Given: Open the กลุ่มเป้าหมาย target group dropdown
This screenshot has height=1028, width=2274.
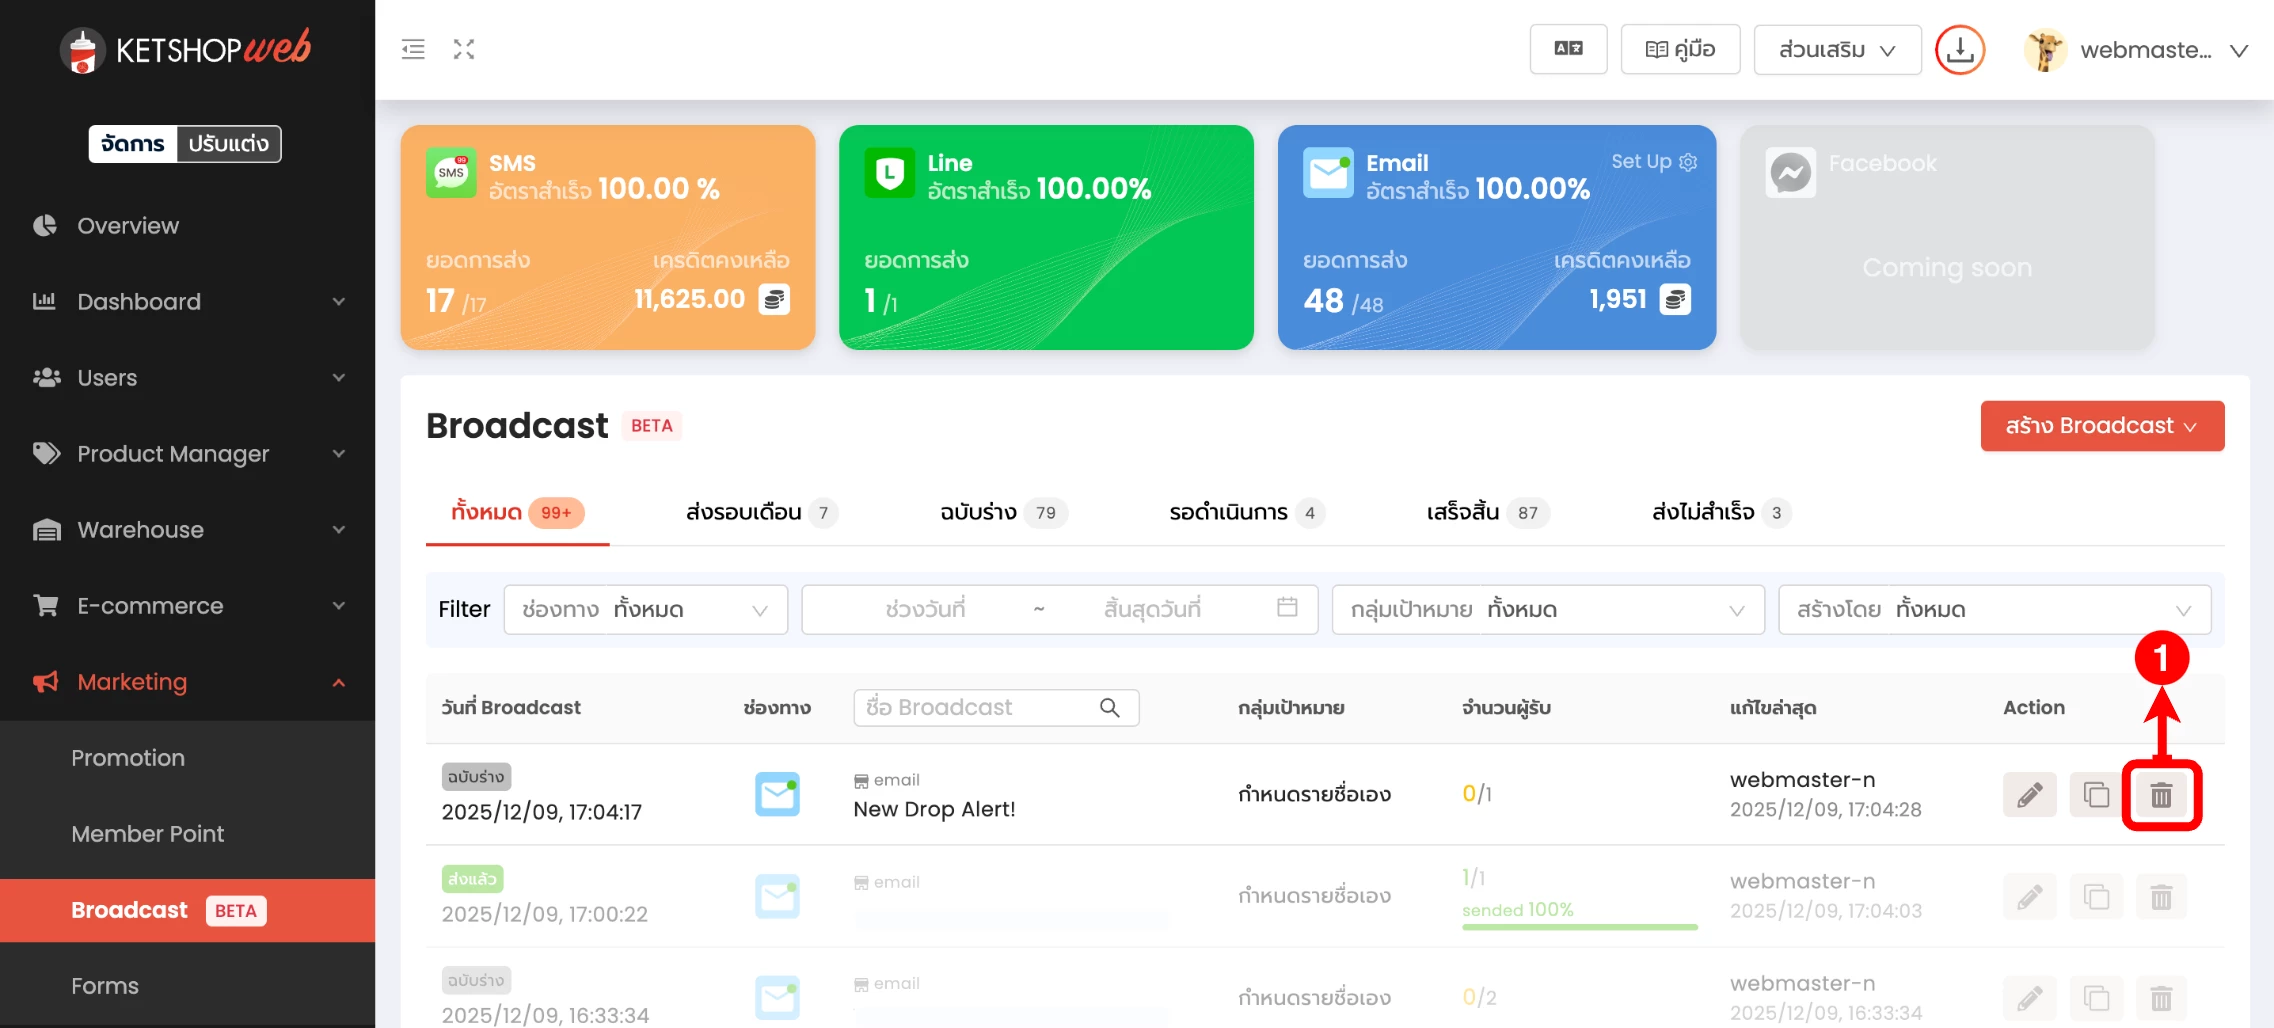Looking at the screenshot, I should (1547, 610).
